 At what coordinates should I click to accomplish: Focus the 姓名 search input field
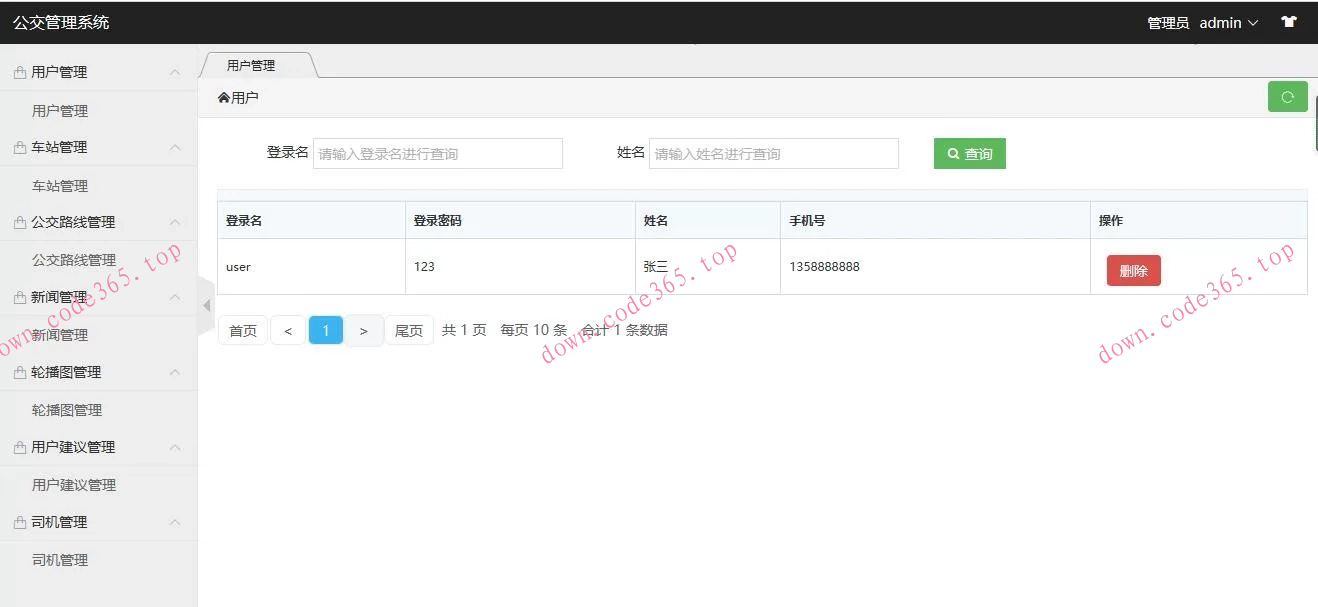pyautogui.click(x=774, y=153)
